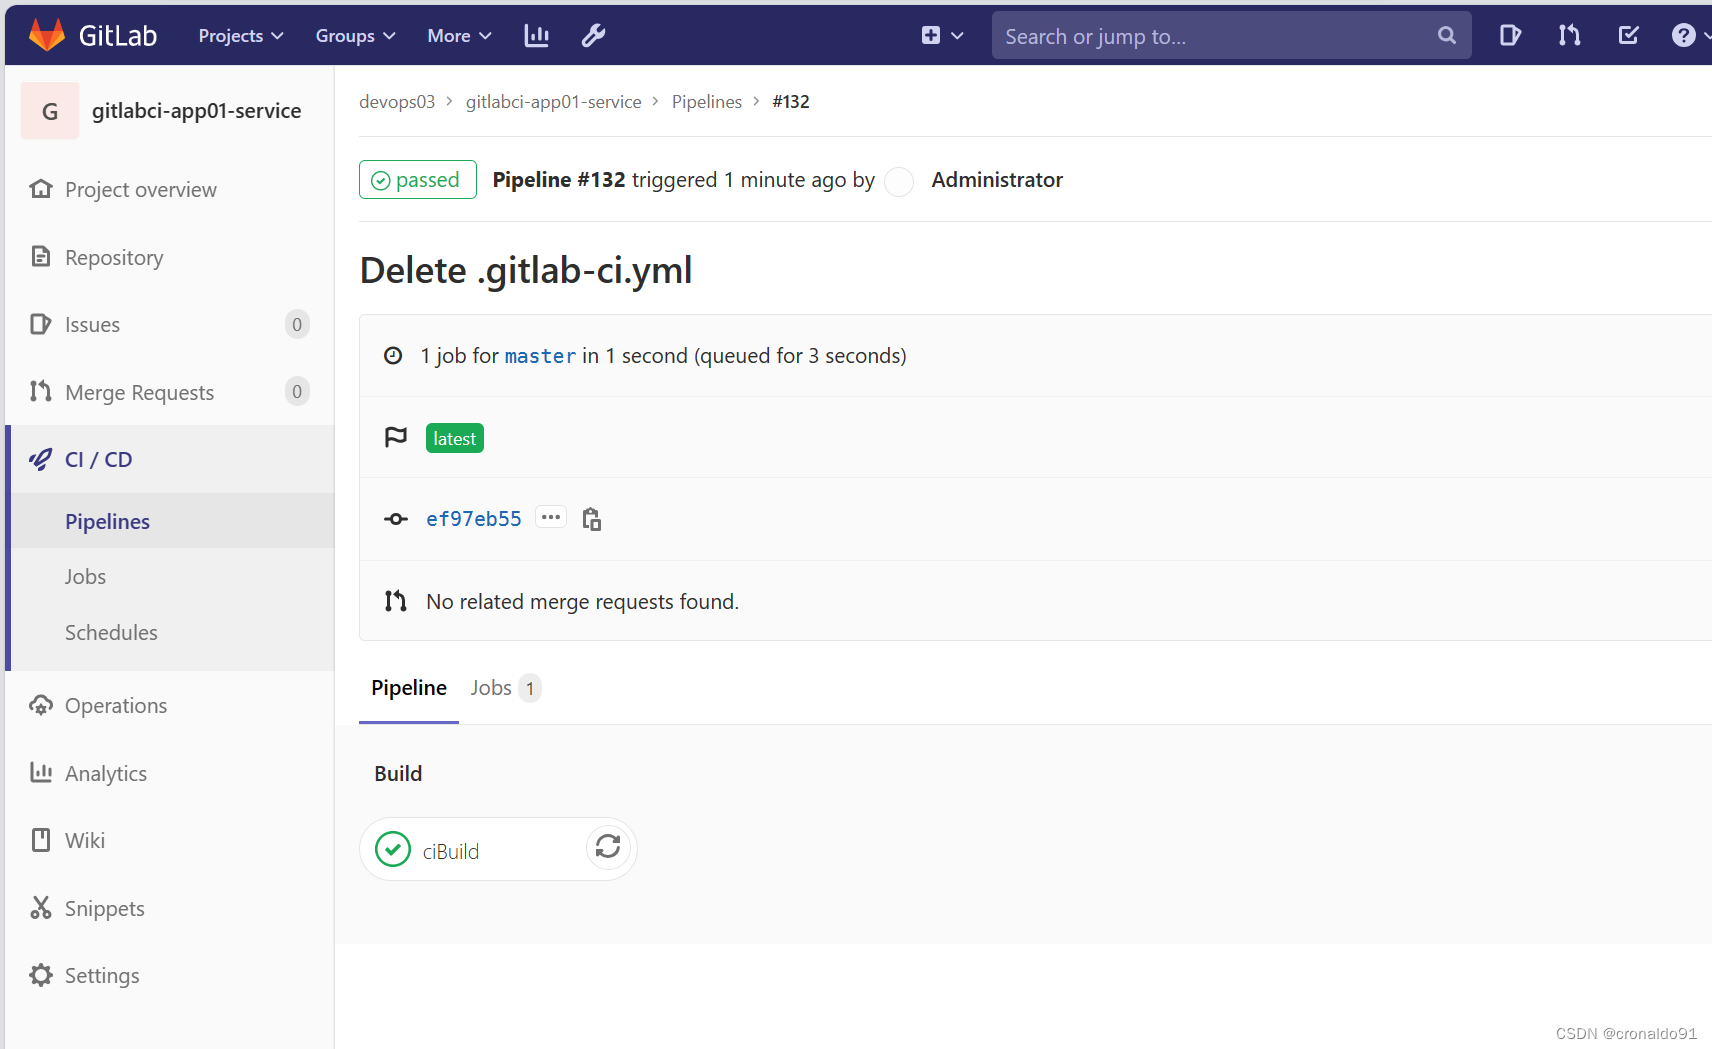Open the Issues icon in top navbar
Viewport: 1712px width, 1049px height.
[x=1510, y=36]
